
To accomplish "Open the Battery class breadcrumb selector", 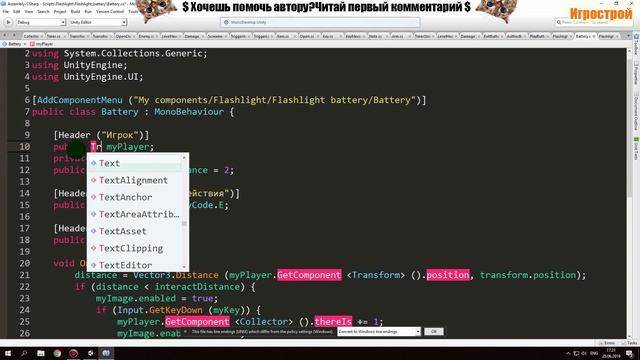I will [14, 44].
